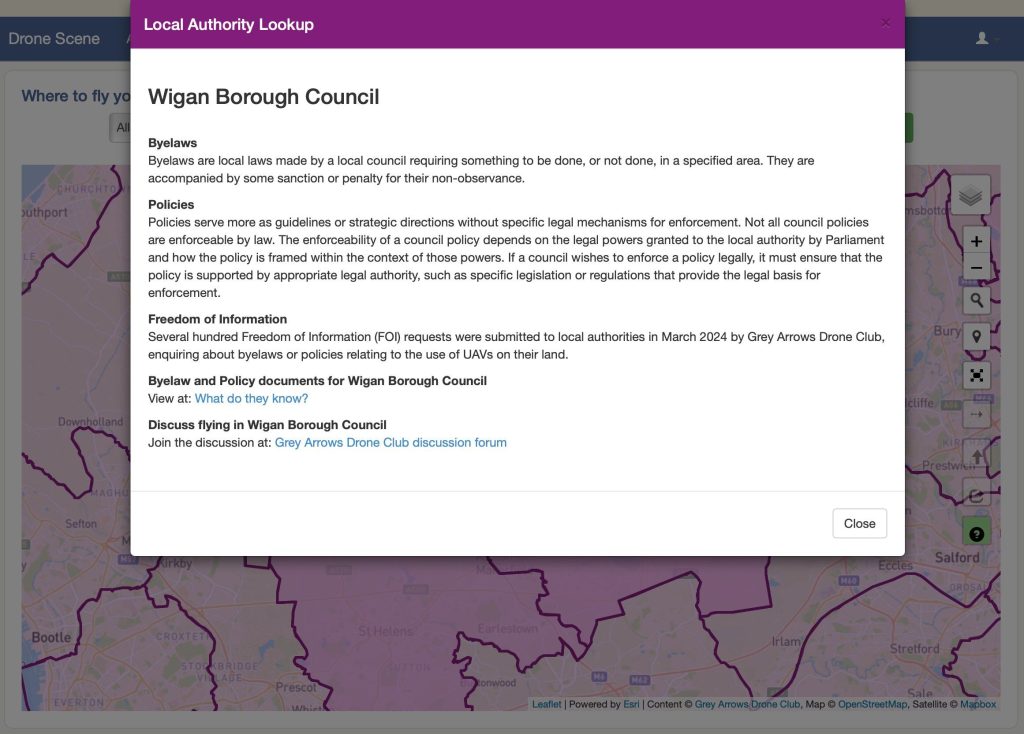
Task: Zoom in on the map
Action: point(976,242)
